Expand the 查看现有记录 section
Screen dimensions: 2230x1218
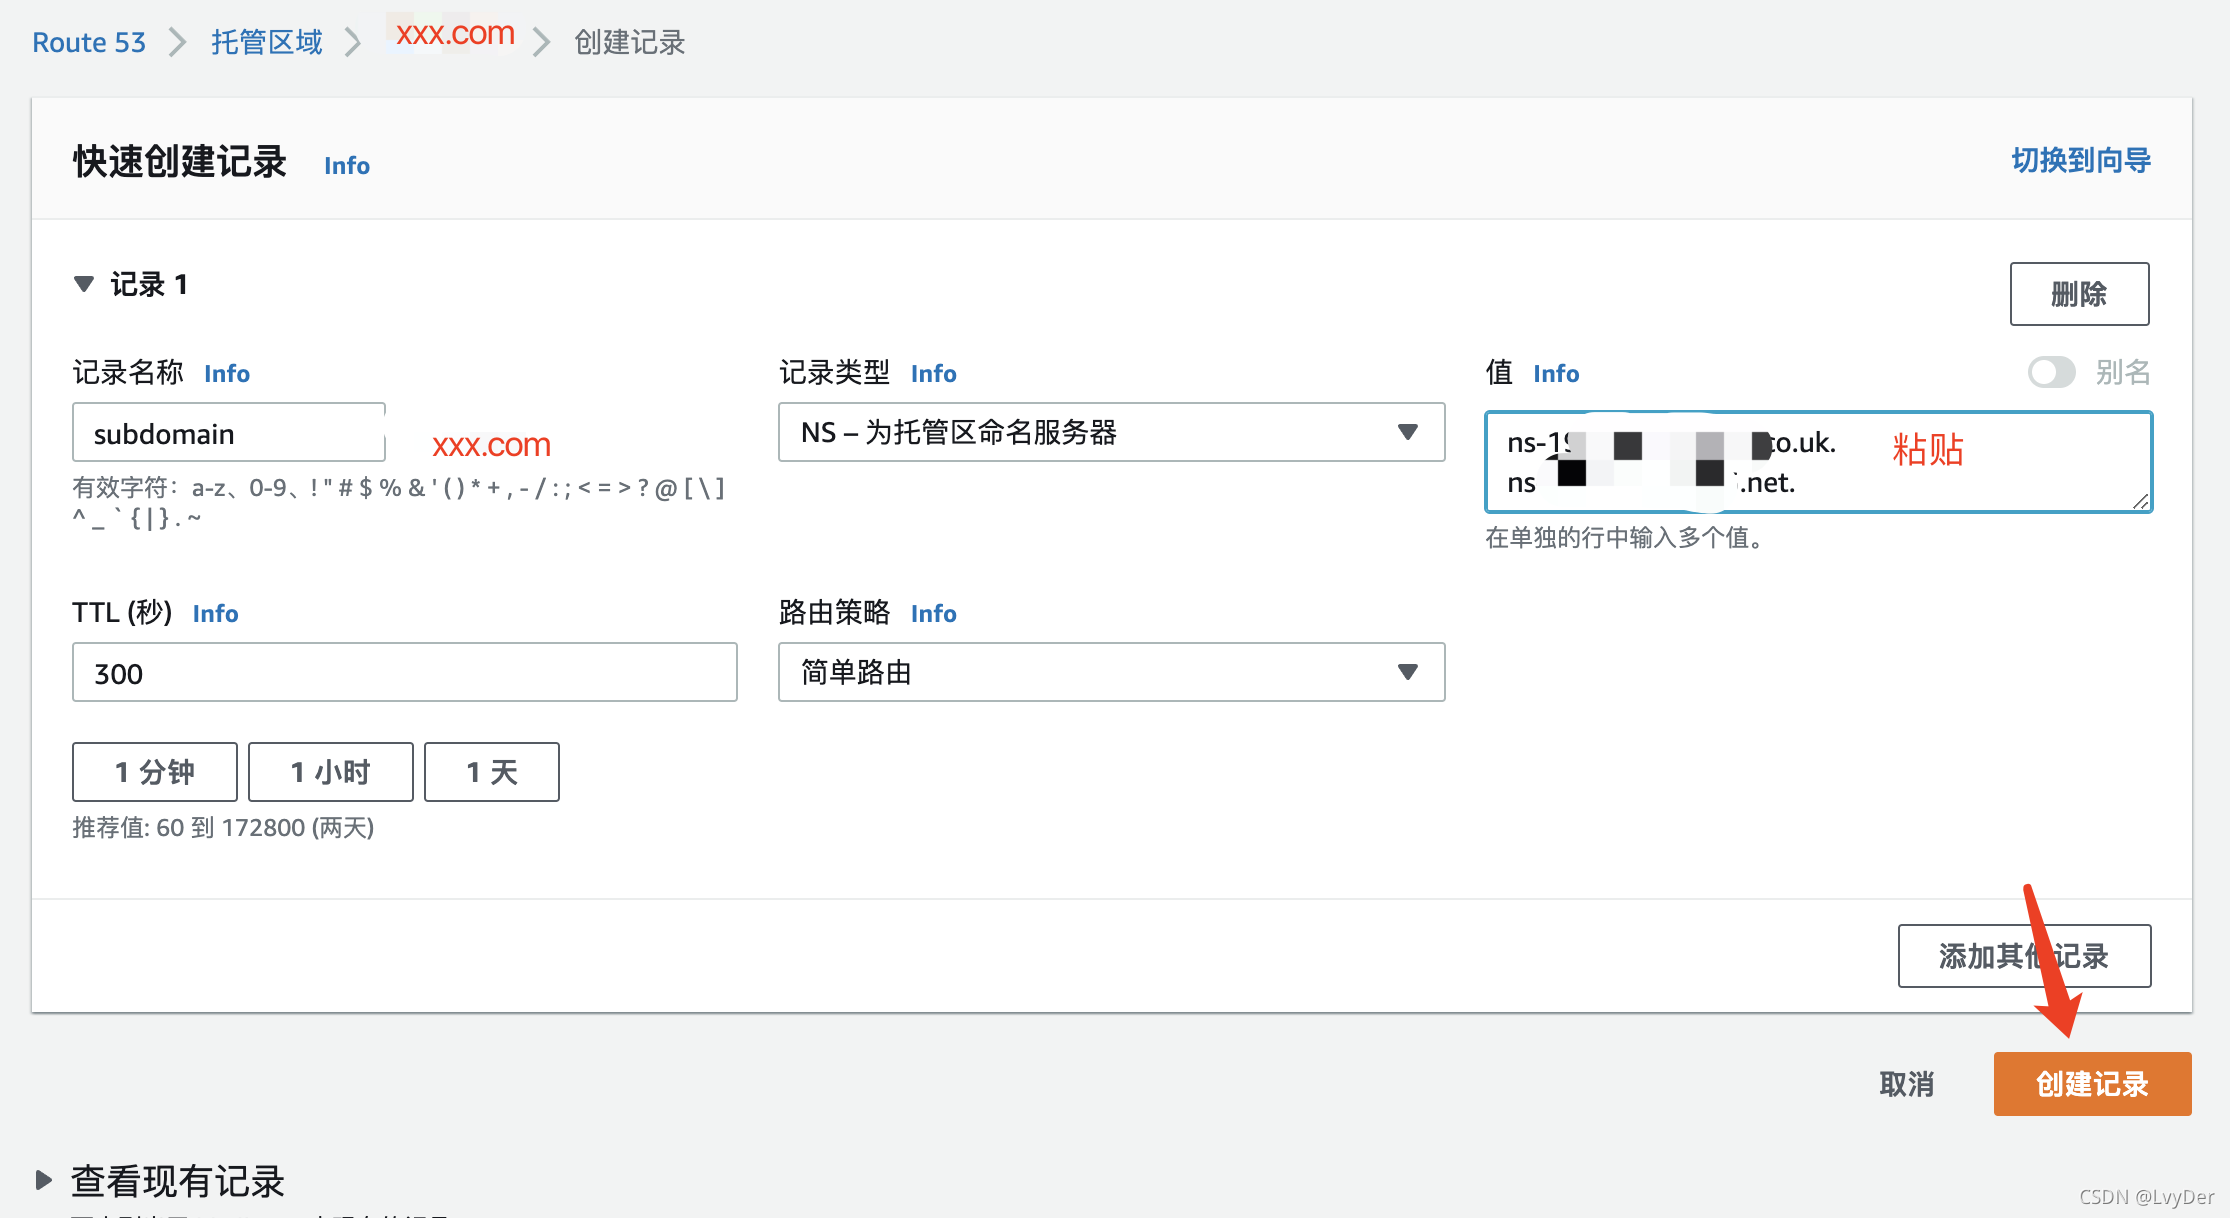pyautogui.click(x=44, y=1180)
